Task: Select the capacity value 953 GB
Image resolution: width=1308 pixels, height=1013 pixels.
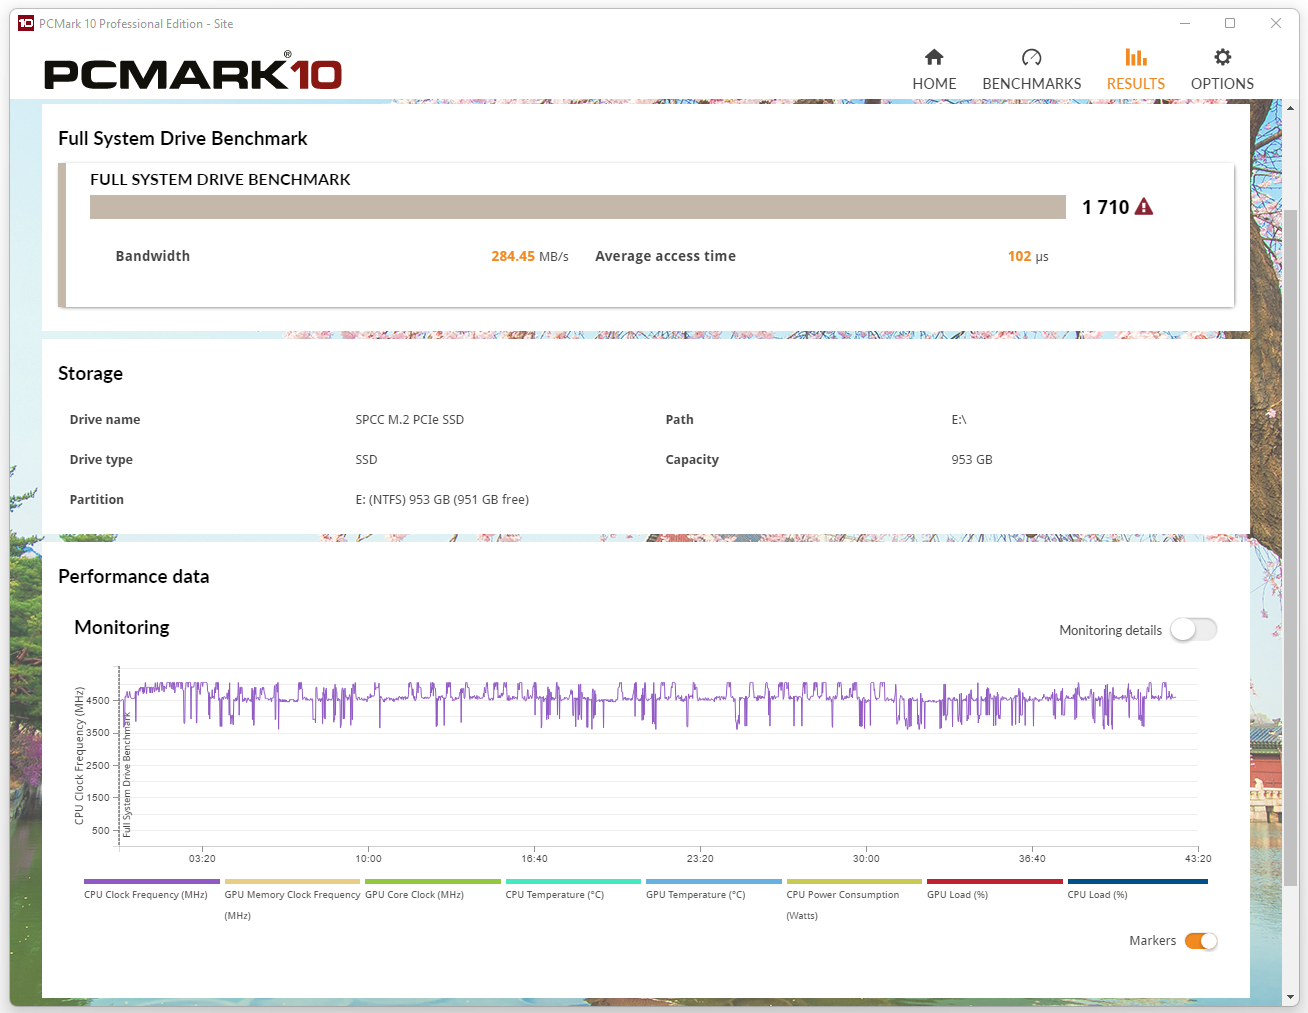Action: click(x=972, y=460)
